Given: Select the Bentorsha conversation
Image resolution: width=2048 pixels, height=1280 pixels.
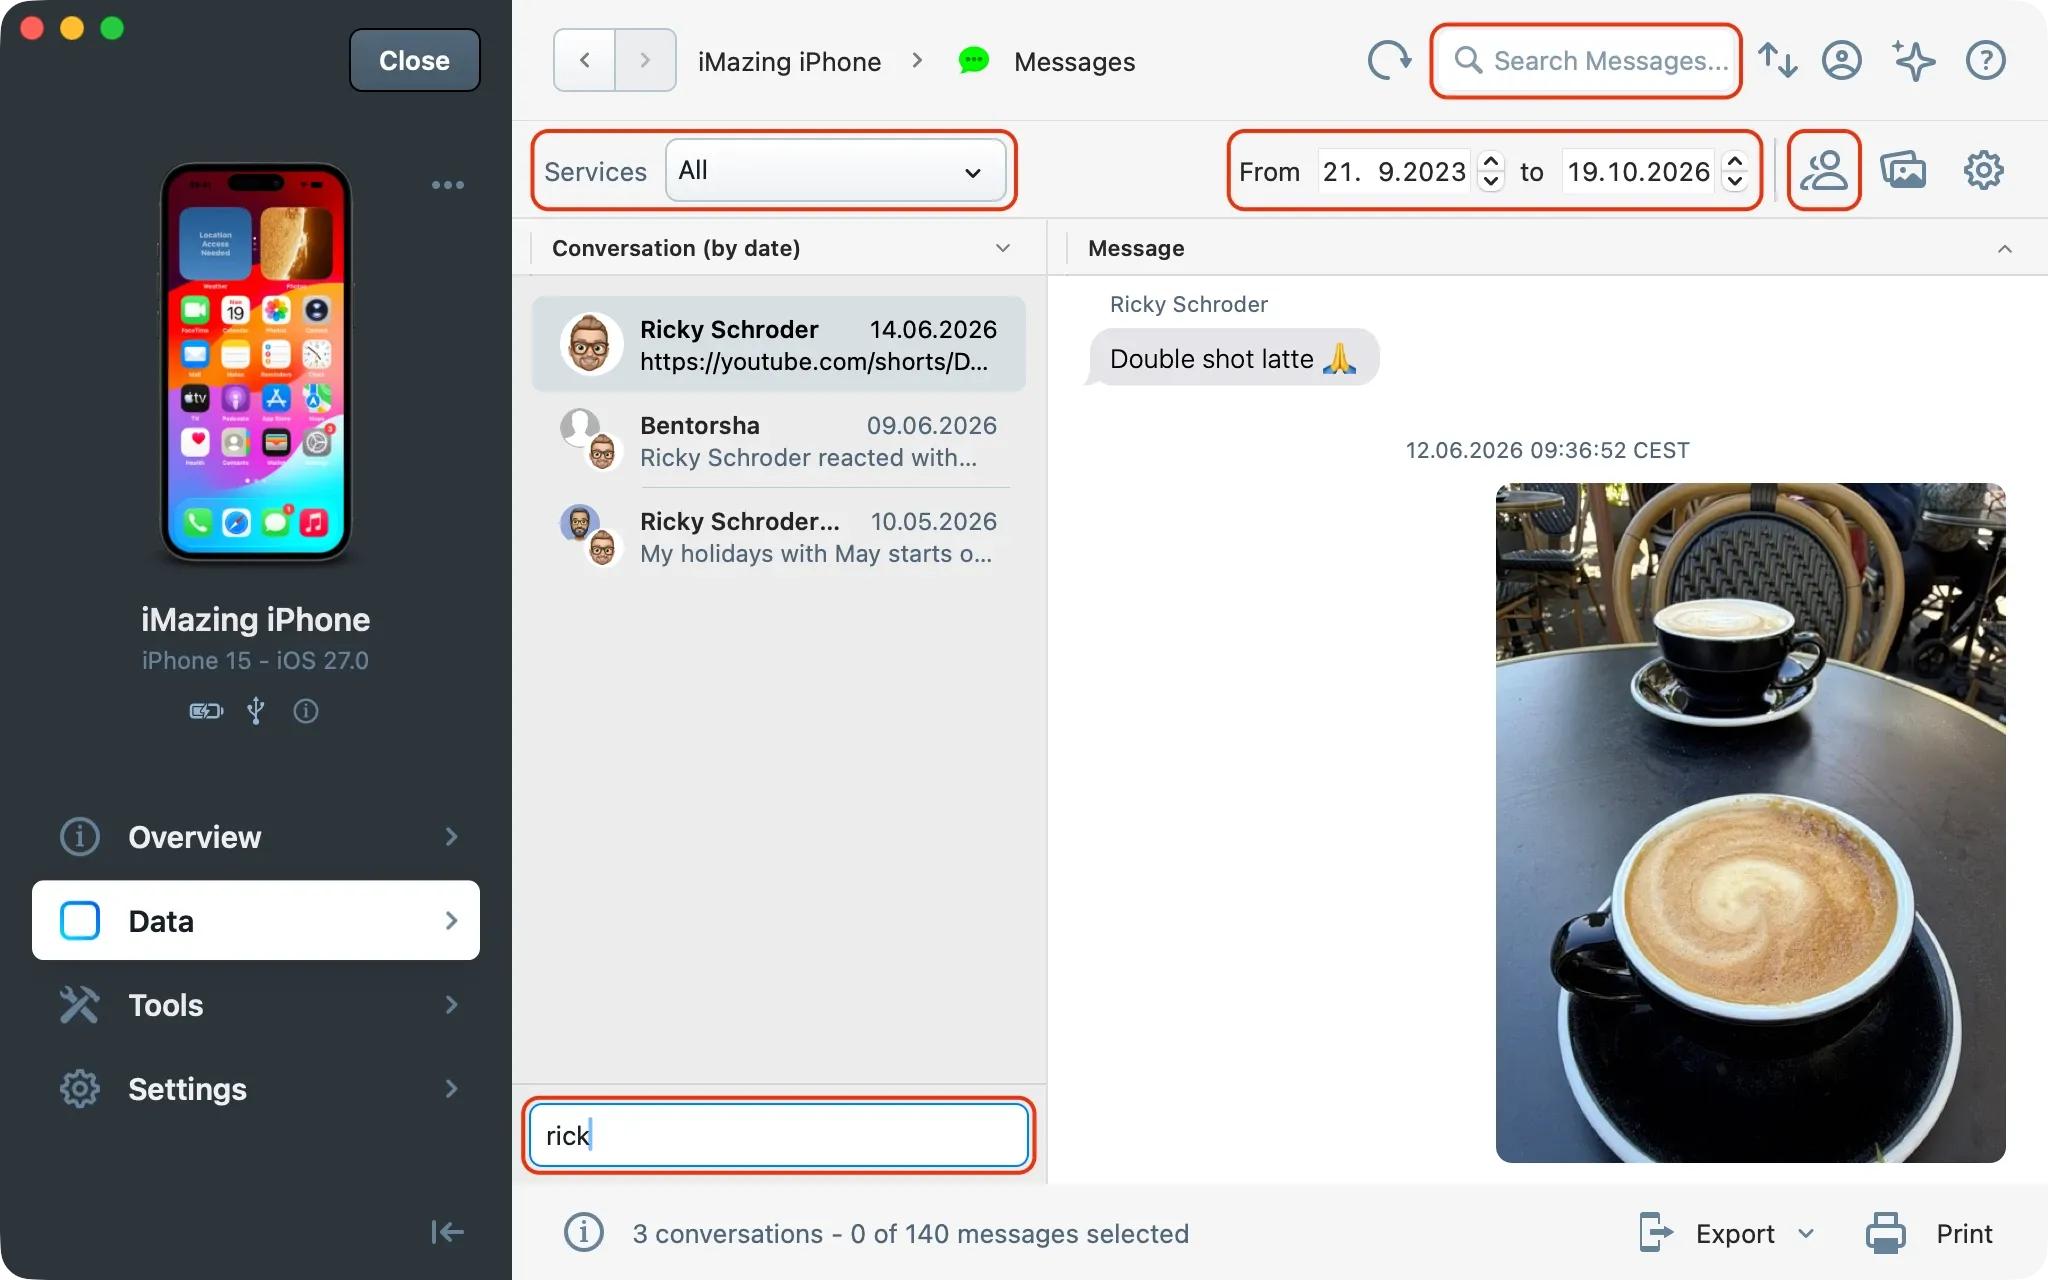Looking at the screenshot, I should (779, 441).
